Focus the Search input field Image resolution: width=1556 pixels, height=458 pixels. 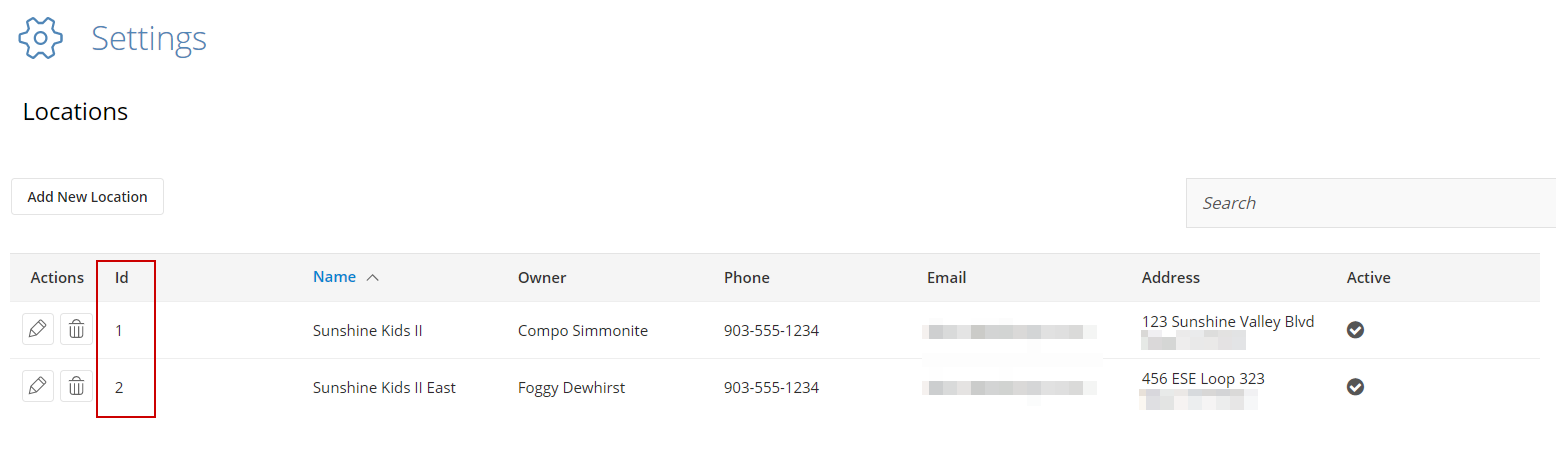point(1371,203)
